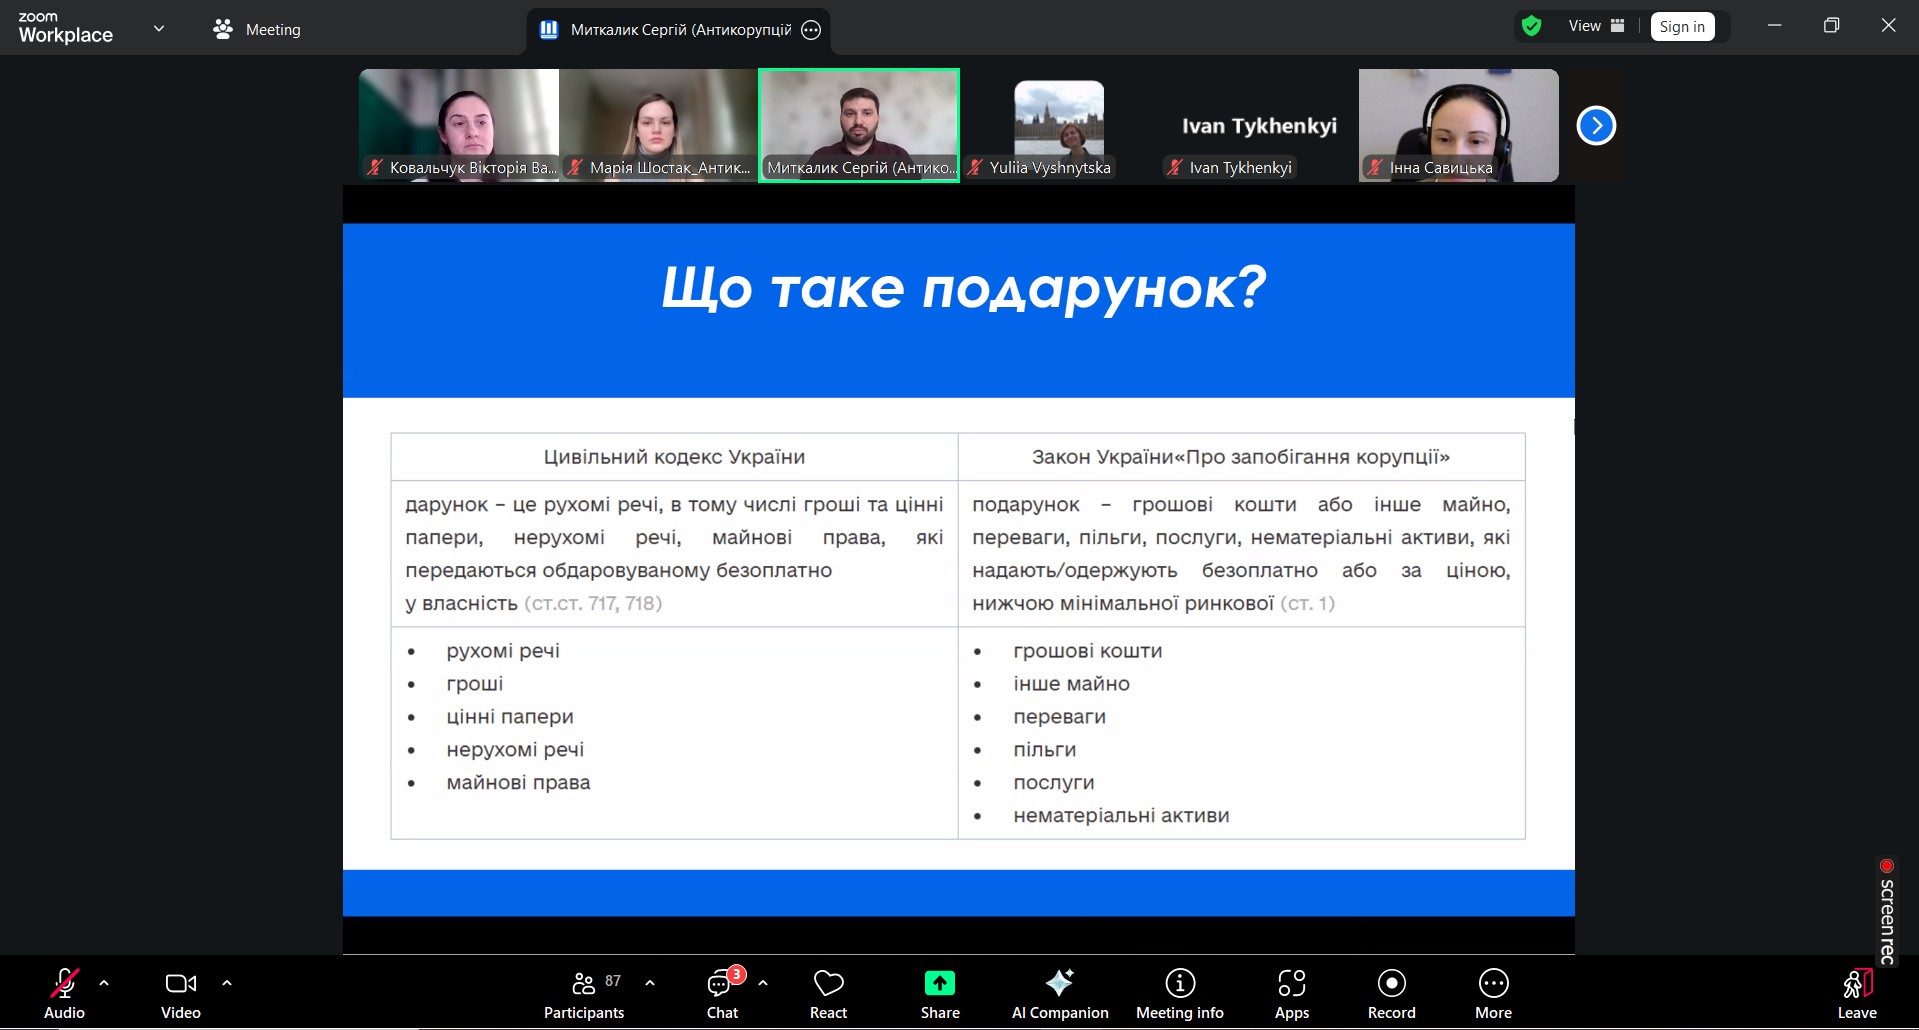Image resolution: width=1919 pixels, height=1030 pixels.
Task: Show next participants with the blue arrow
Action: point(1596,126)
